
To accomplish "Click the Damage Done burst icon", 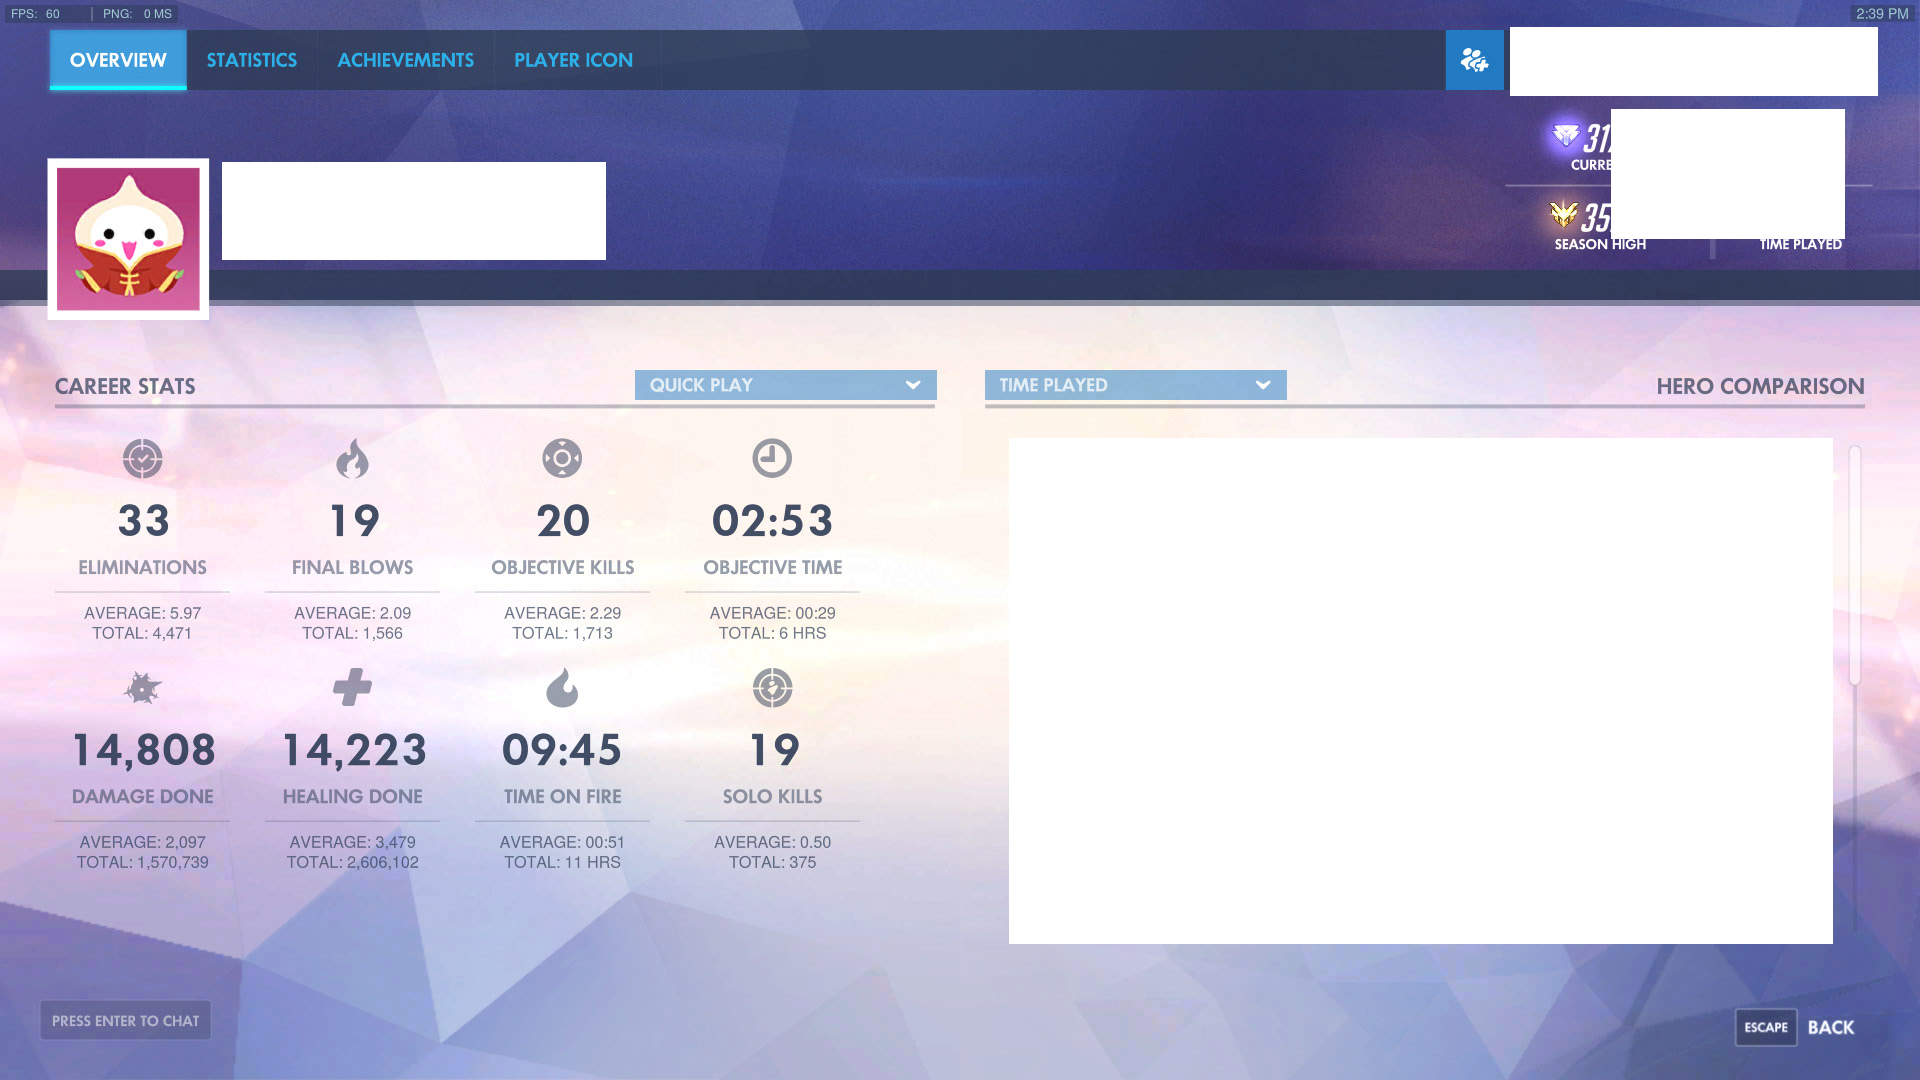I will tap(142, 688).
